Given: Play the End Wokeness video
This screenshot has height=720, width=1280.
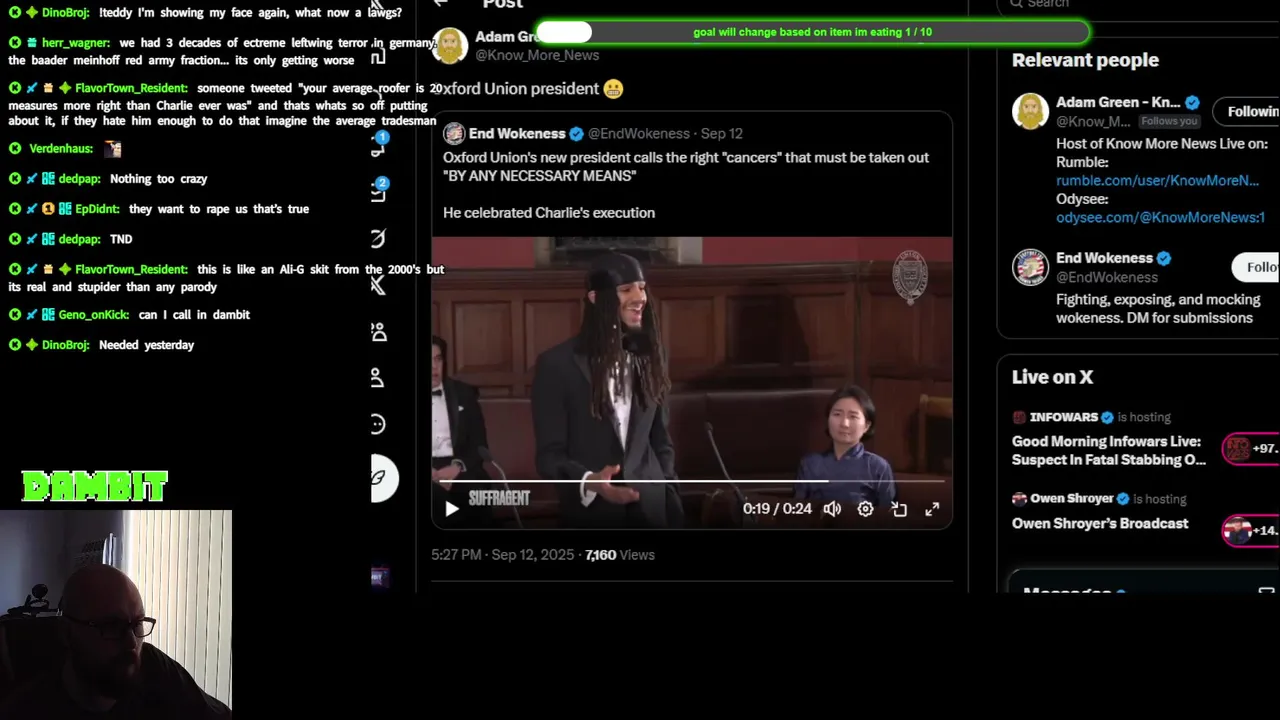Looking at the screenshot, I should [451, 509].
